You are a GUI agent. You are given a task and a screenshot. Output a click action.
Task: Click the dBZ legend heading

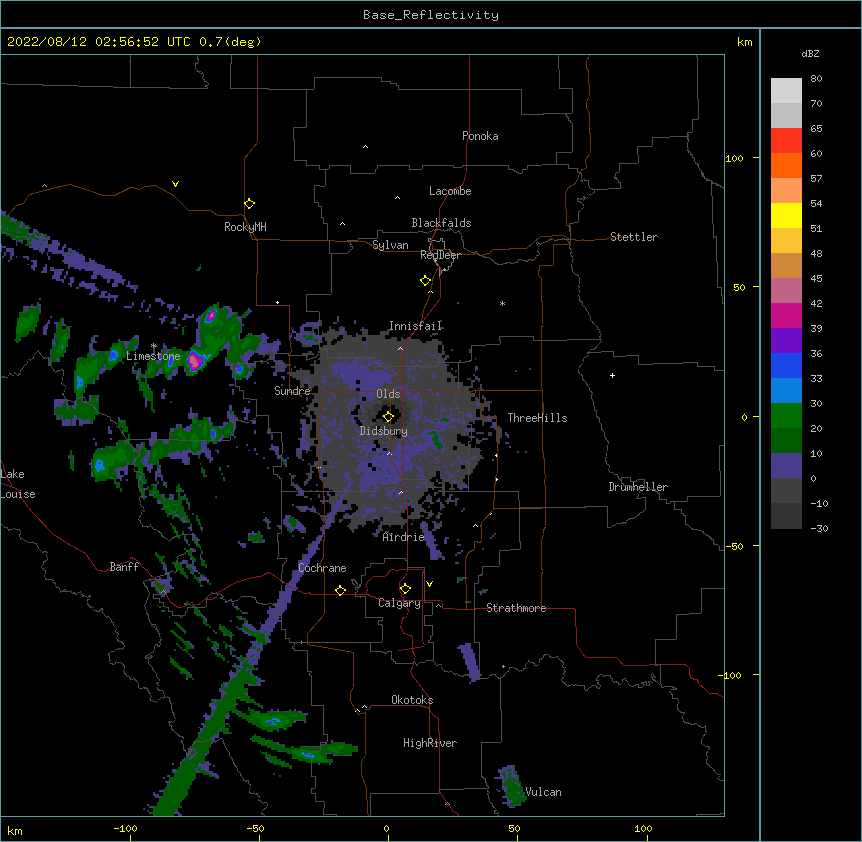pos(810,54)
